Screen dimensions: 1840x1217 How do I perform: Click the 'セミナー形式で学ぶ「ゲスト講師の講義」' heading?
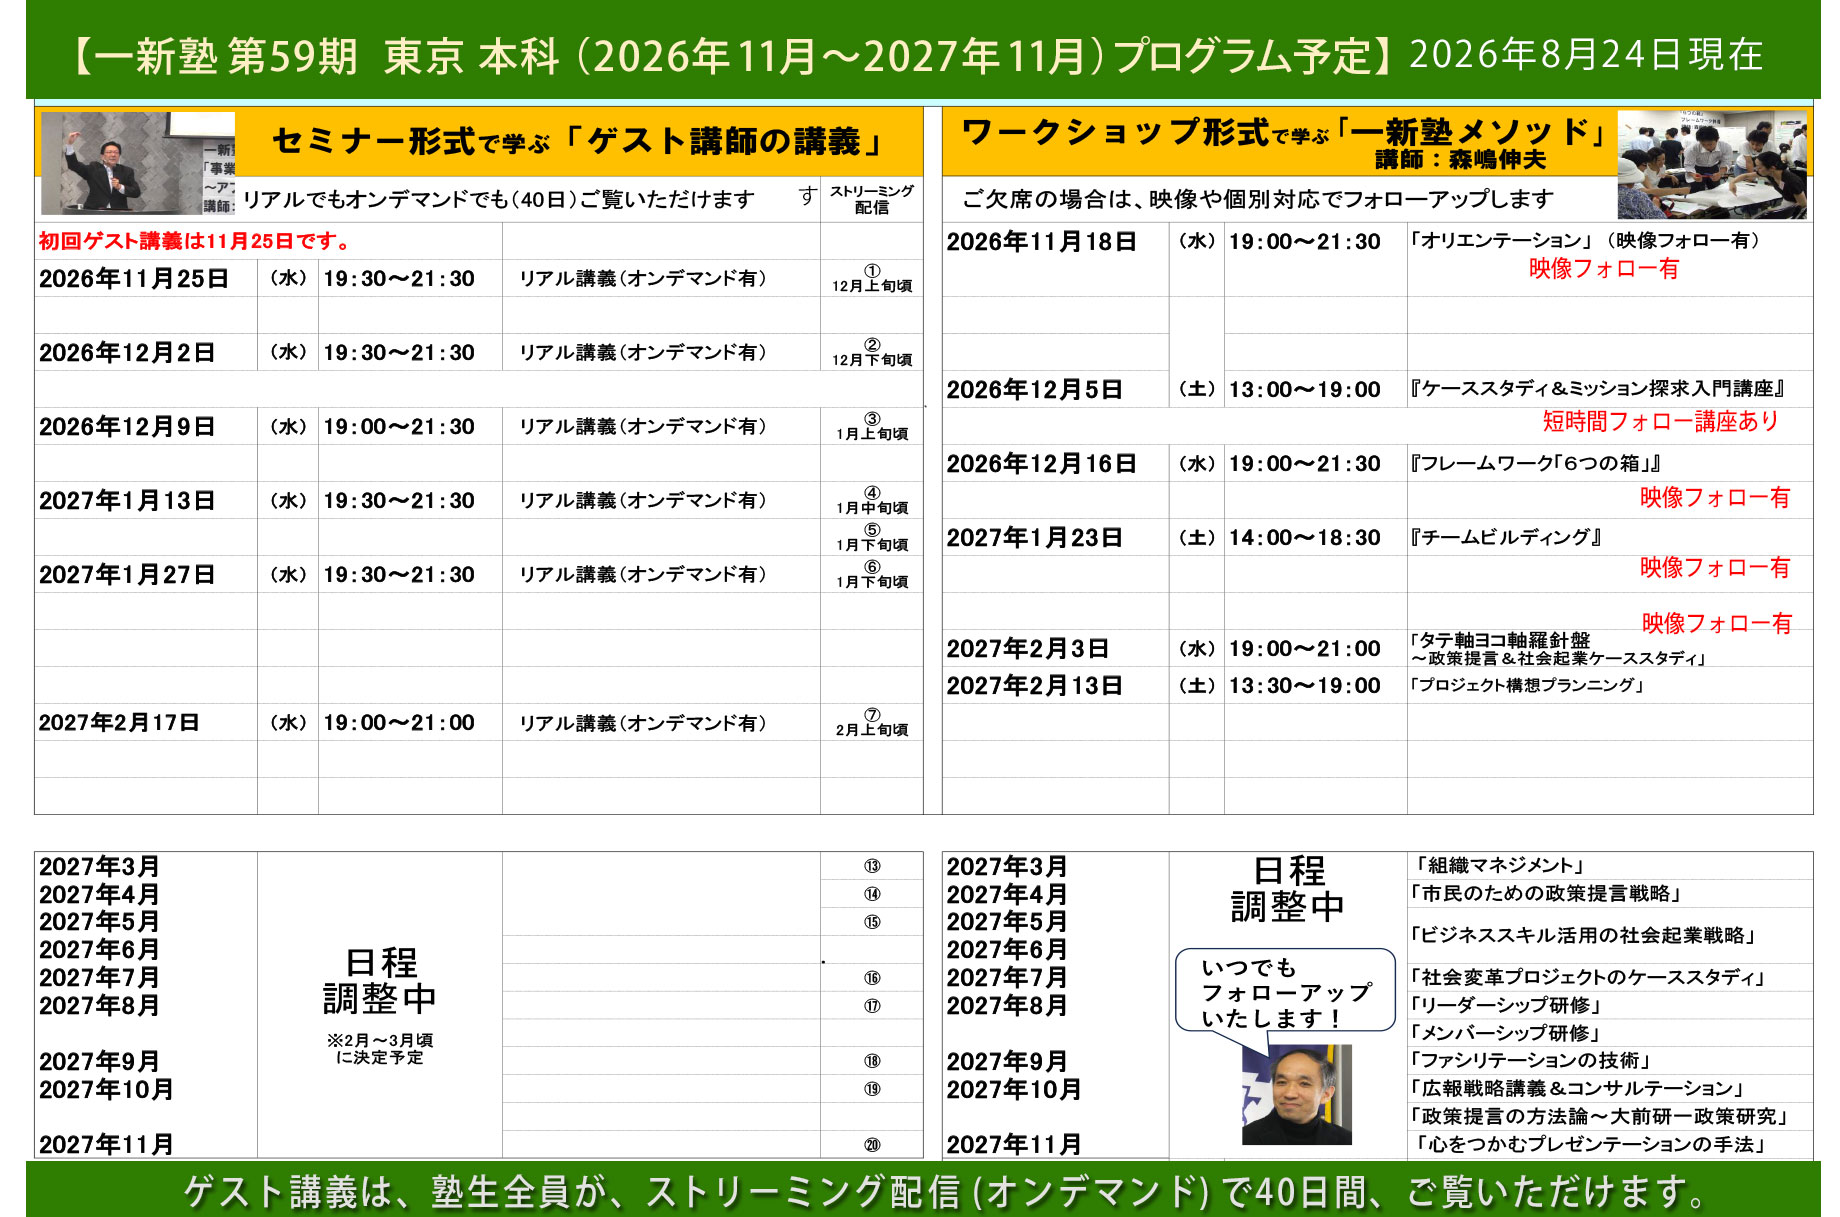point(578,142)
